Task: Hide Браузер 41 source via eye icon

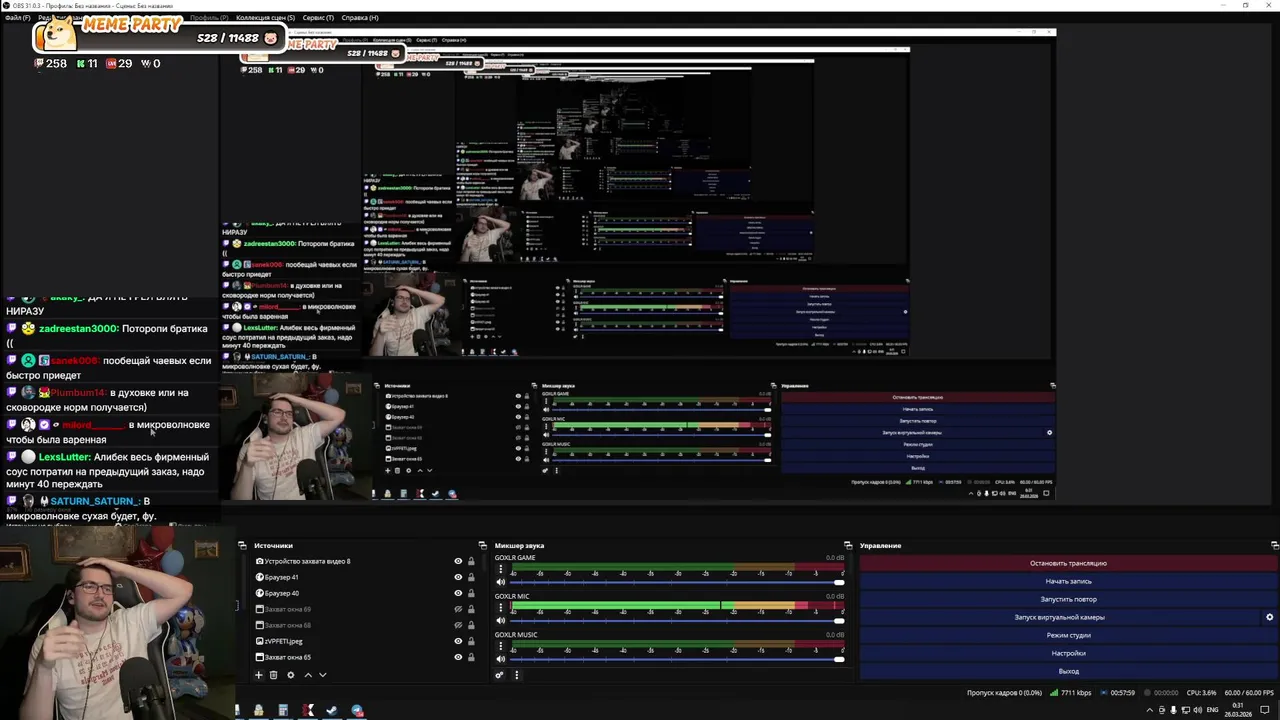Action: point(458,577)
